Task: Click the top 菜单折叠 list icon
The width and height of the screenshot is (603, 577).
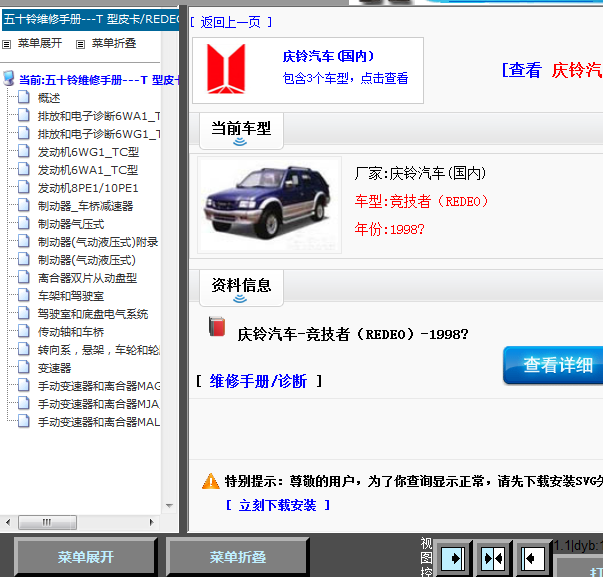Action: (80, 45)
